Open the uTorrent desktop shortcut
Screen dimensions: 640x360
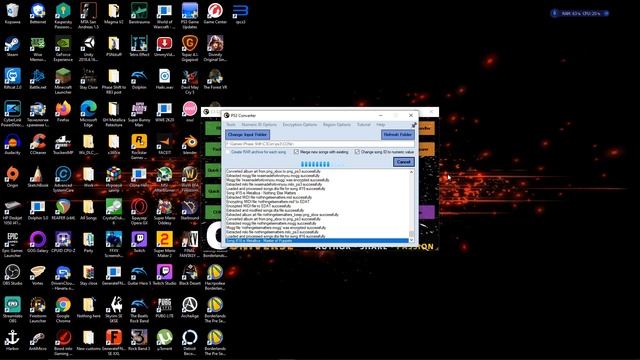pos(164,340)
